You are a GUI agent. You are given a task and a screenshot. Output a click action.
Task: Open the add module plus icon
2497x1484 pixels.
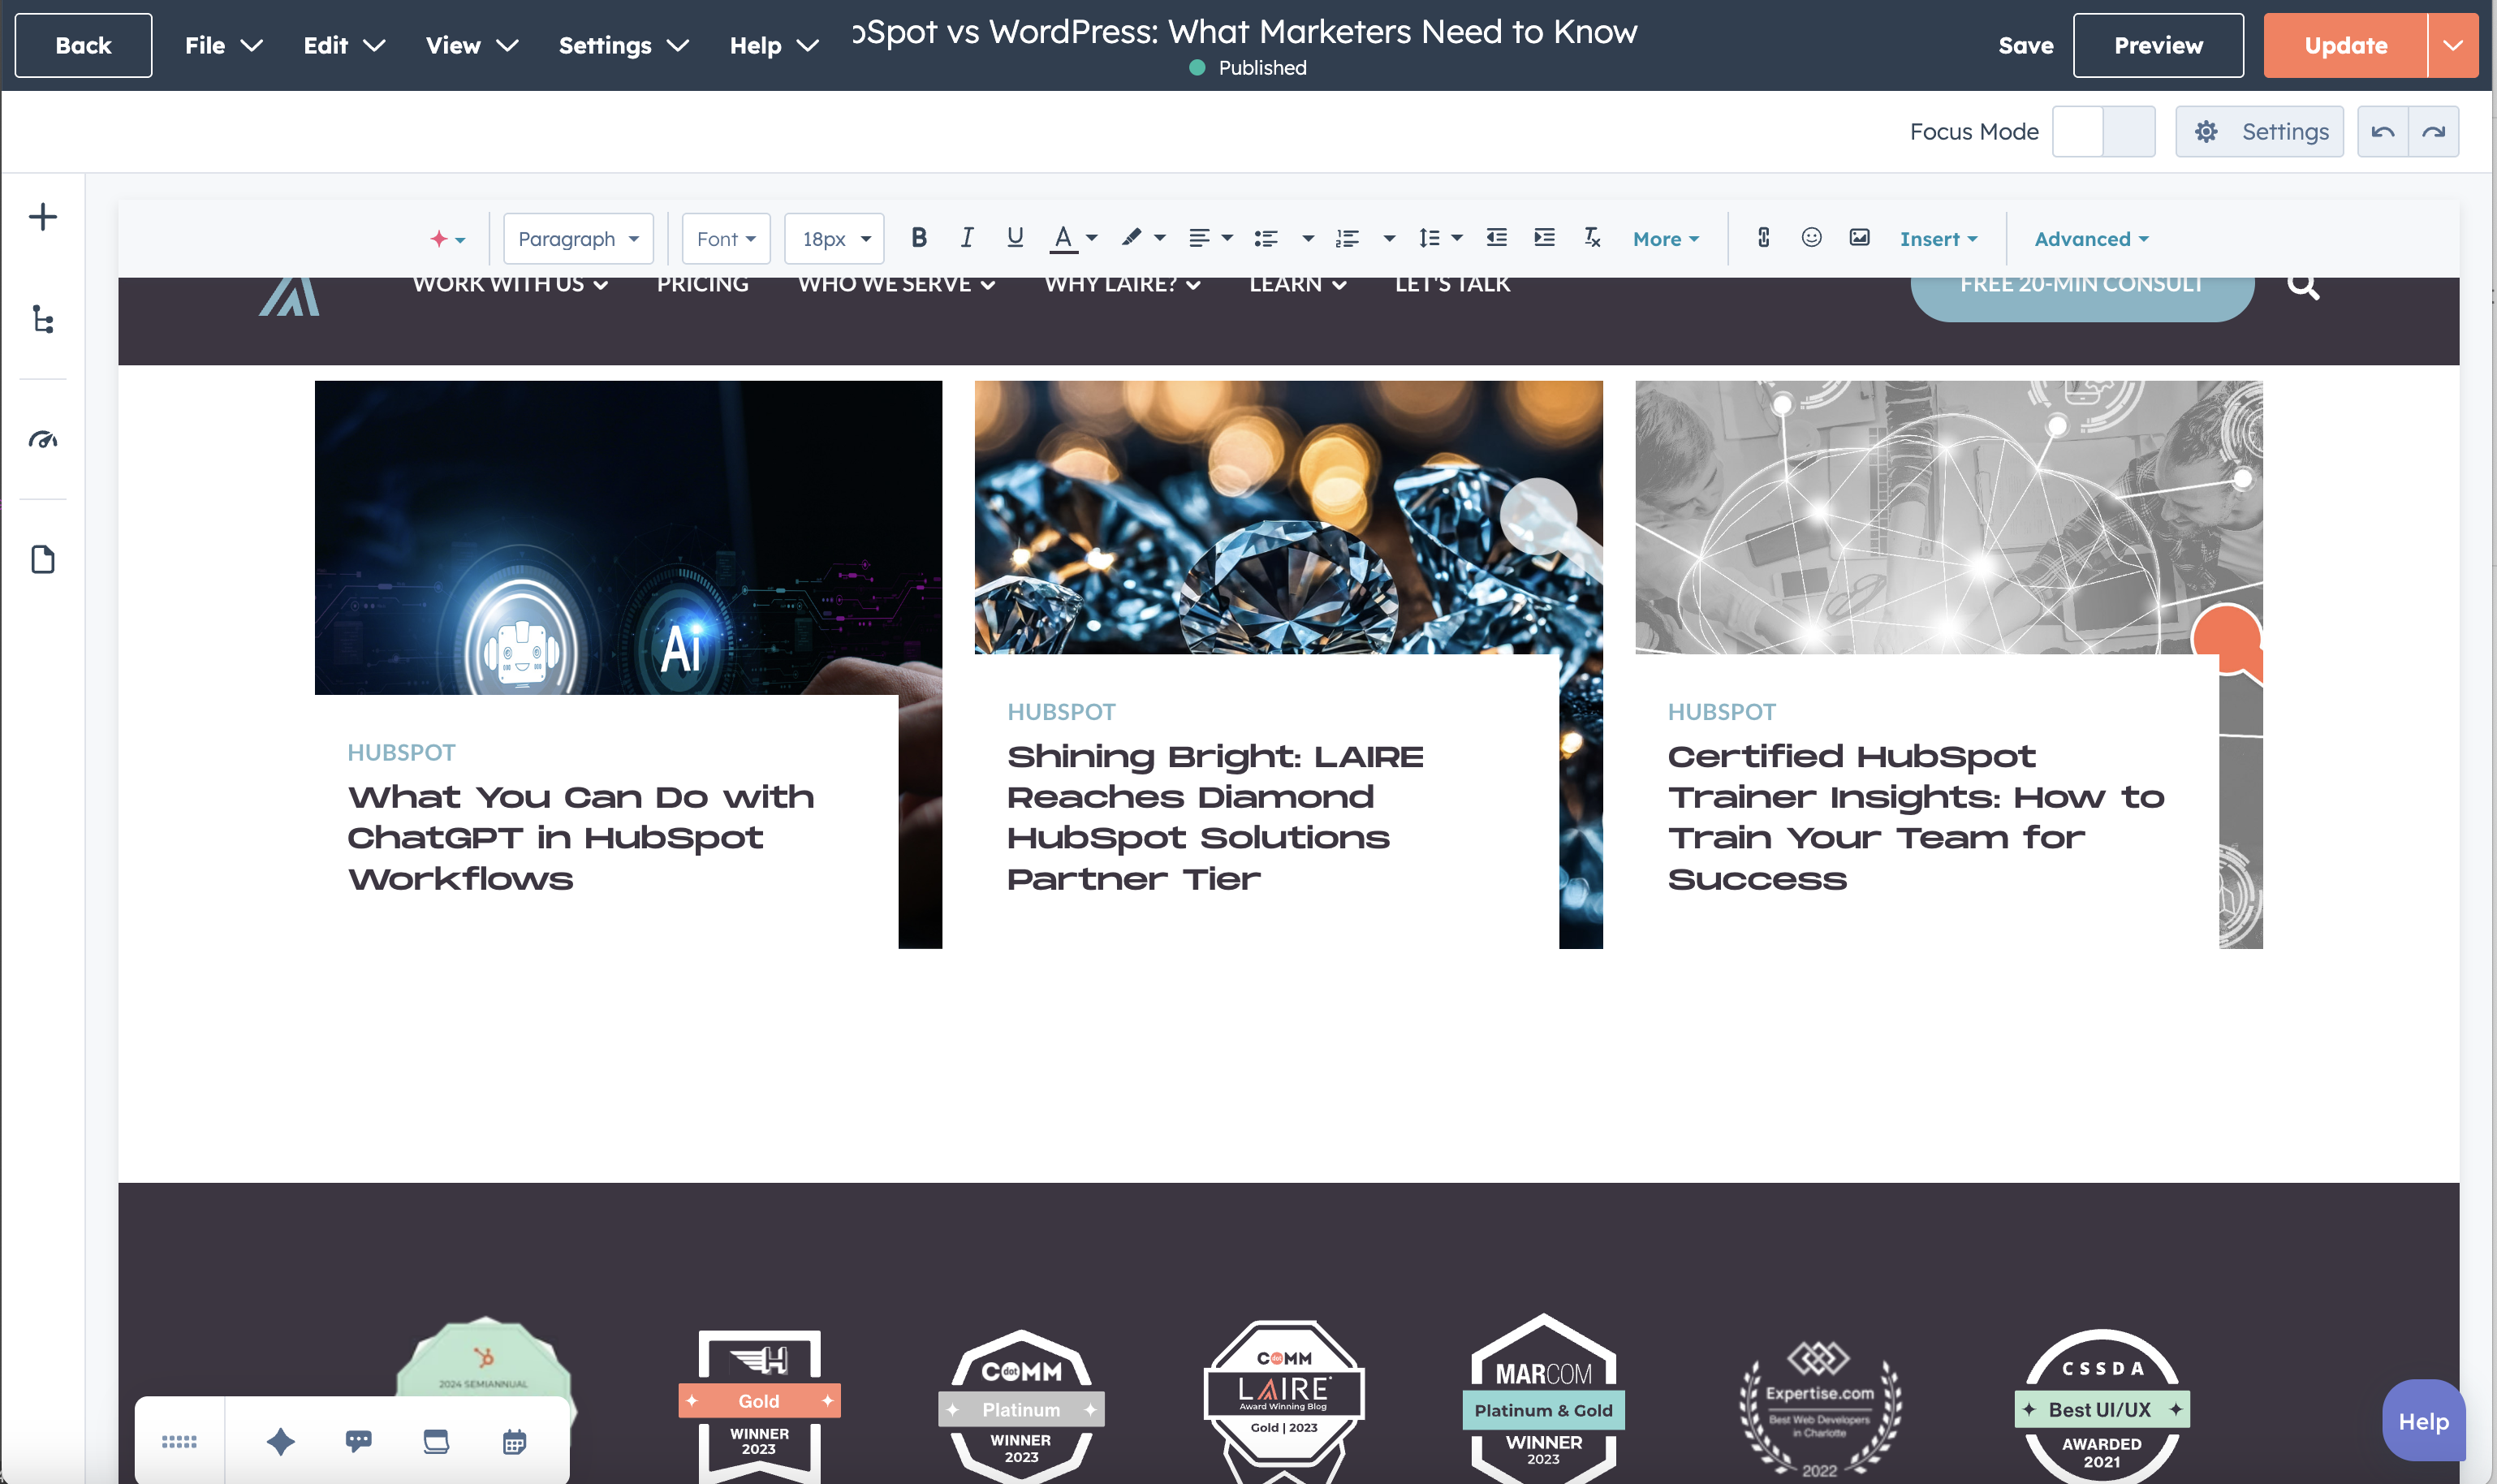click(x=43, y=217)
